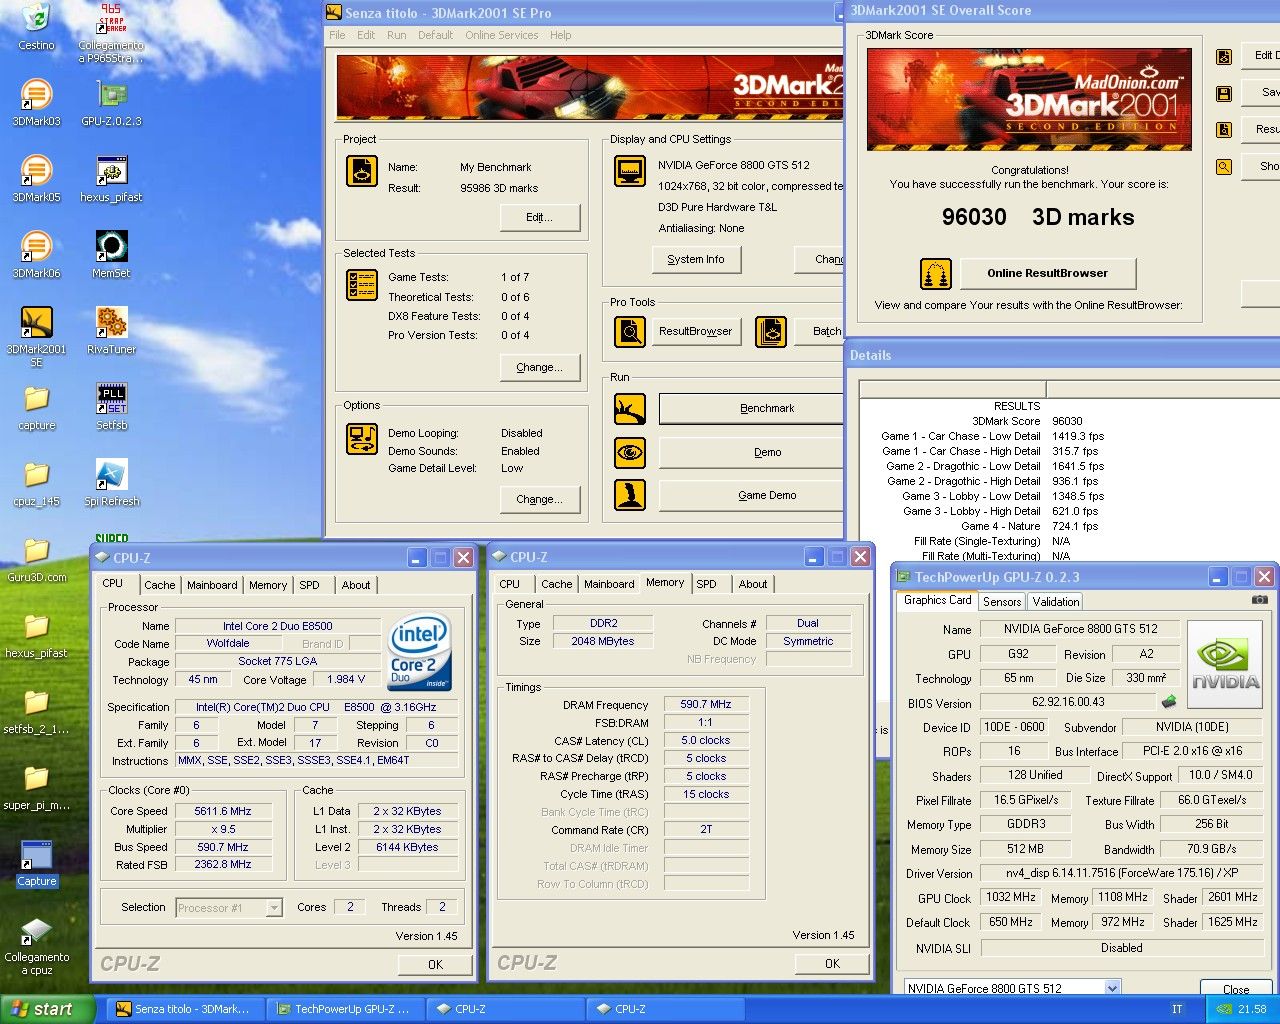Screen dimensions: 1280x1024
Task: Launch the GPU-Z.0.2.3 desktop icon
Action: click(111, 102)
